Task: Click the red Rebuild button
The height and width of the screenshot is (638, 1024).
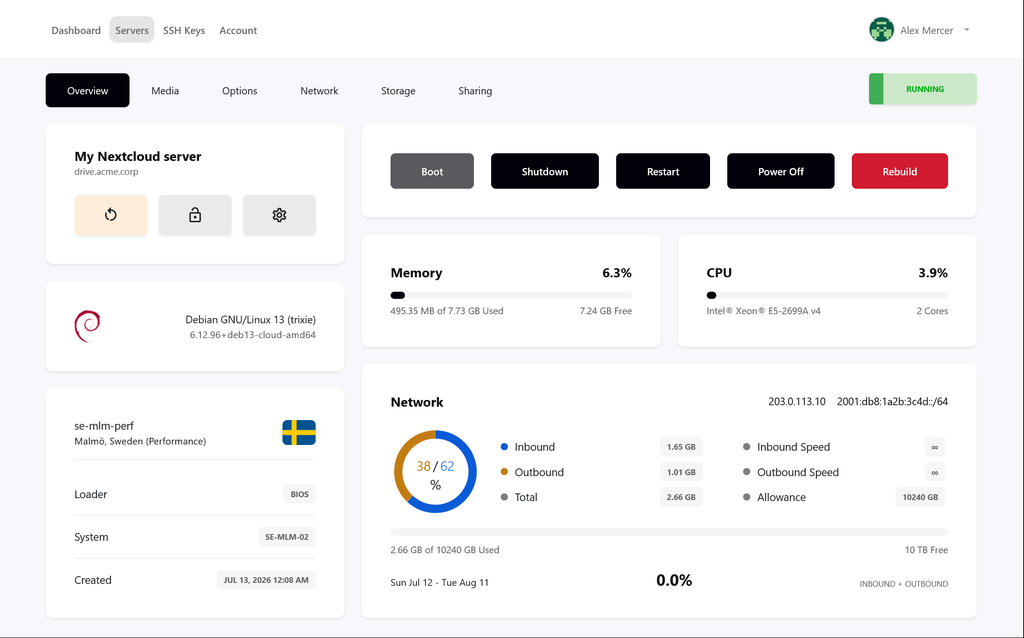Action: coord(900,171)
